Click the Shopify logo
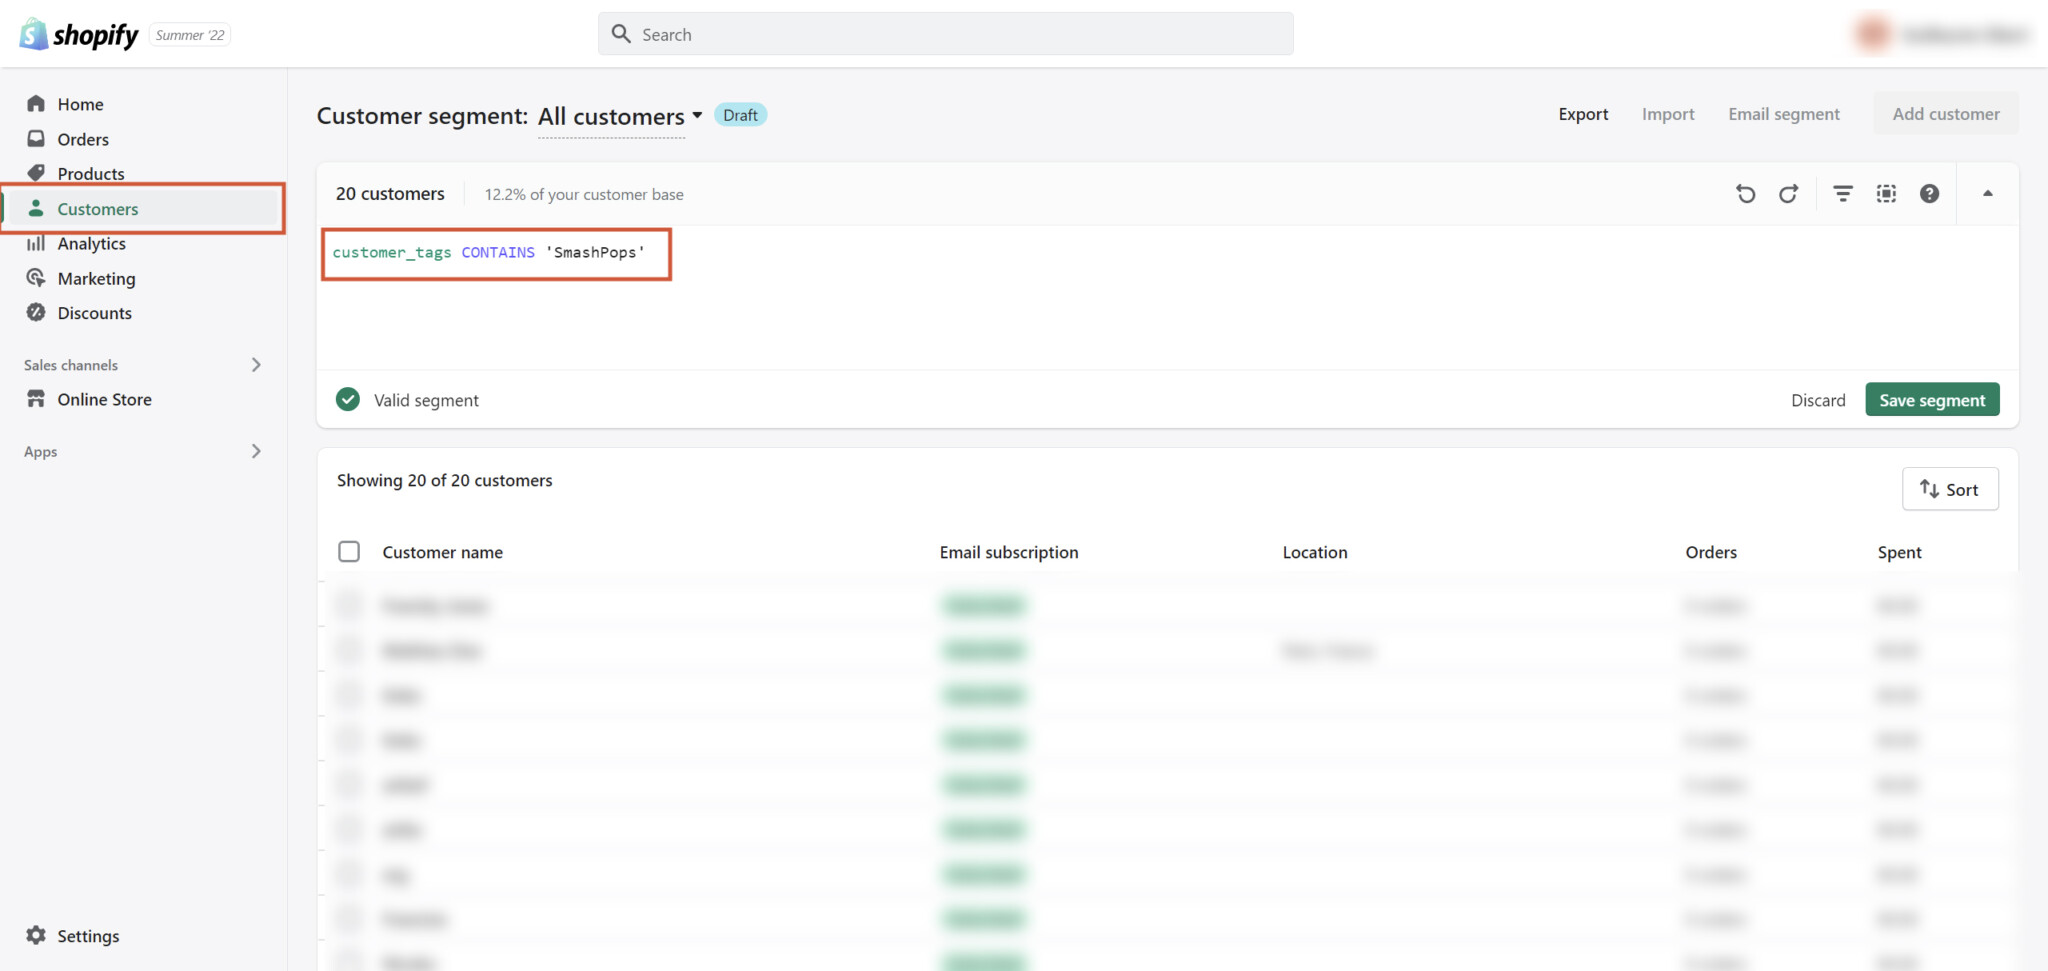This screenshot has width=2048, height=971. click(x=79, y=35)
